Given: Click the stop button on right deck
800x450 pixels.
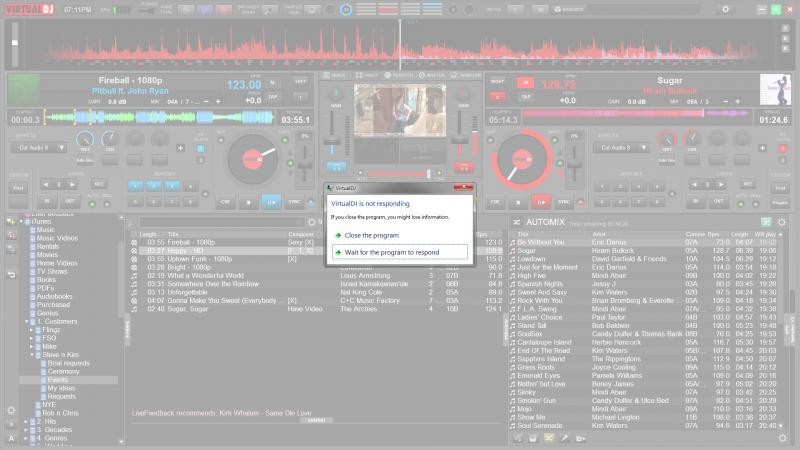Looking at the screenshot, I should (518, 202).
